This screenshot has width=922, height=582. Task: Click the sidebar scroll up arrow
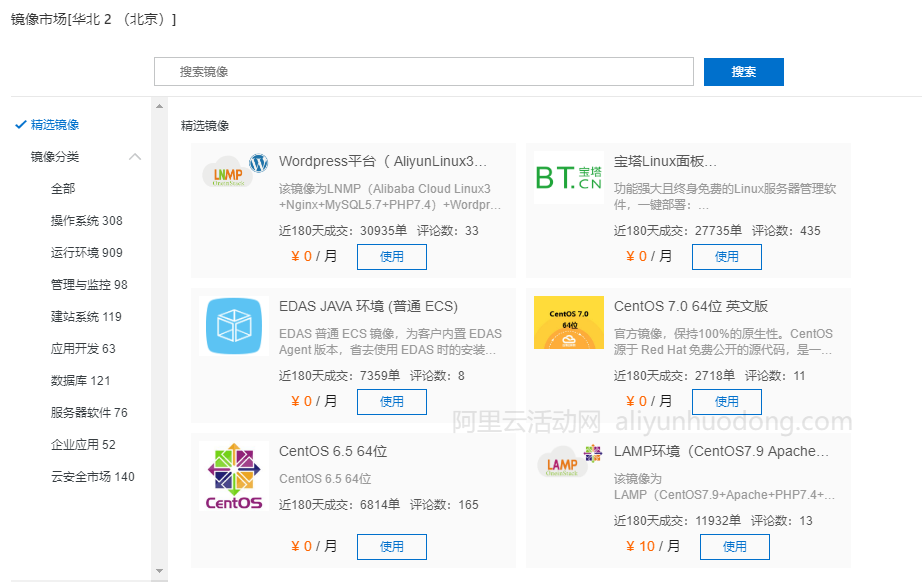point(159,106)
